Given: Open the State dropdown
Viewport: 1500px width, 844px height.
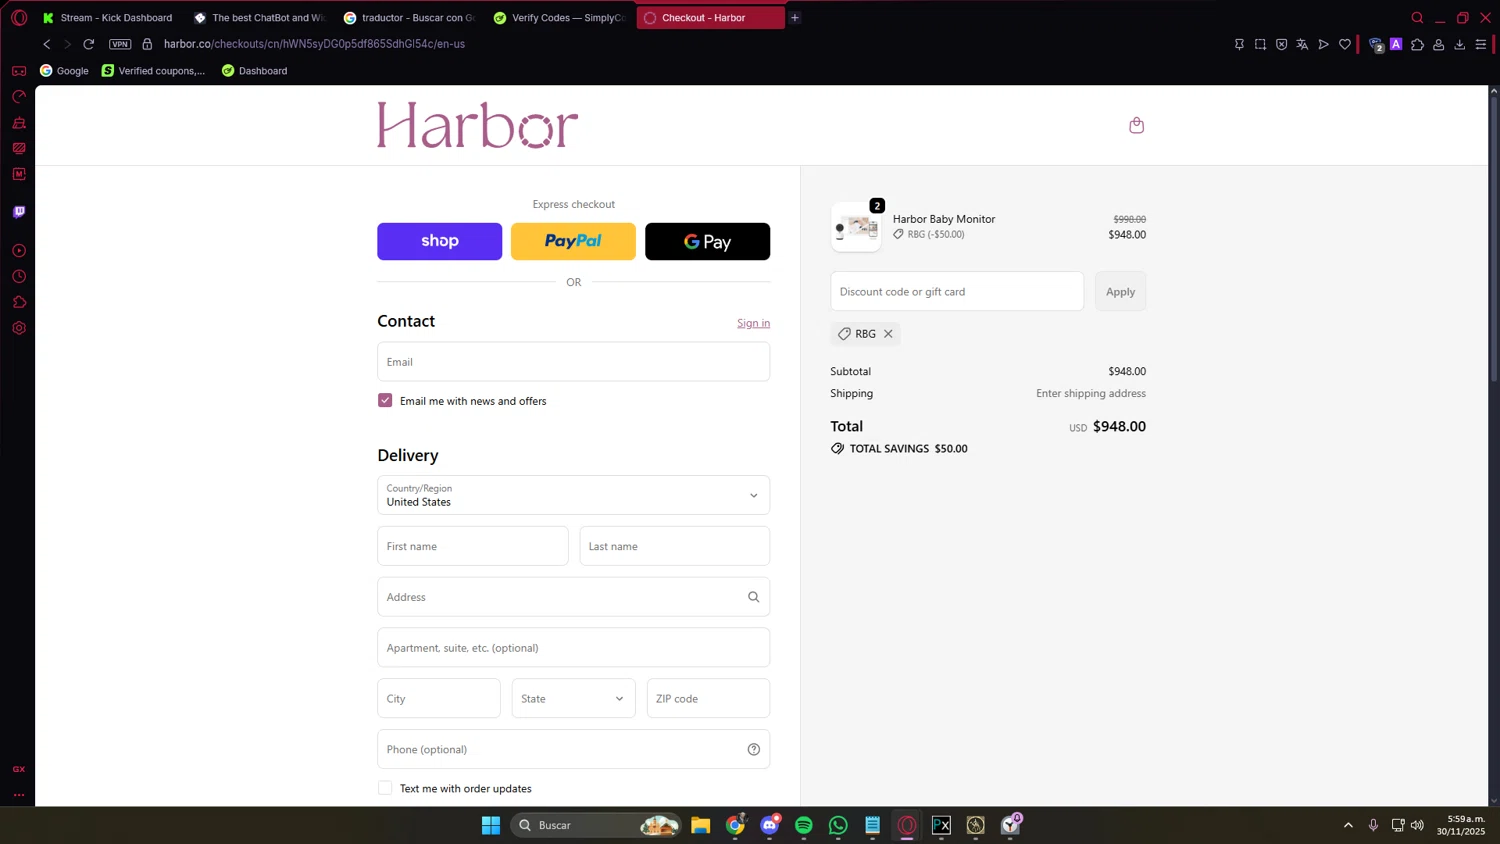Looking at the screenshot, I should coord(573,698).
